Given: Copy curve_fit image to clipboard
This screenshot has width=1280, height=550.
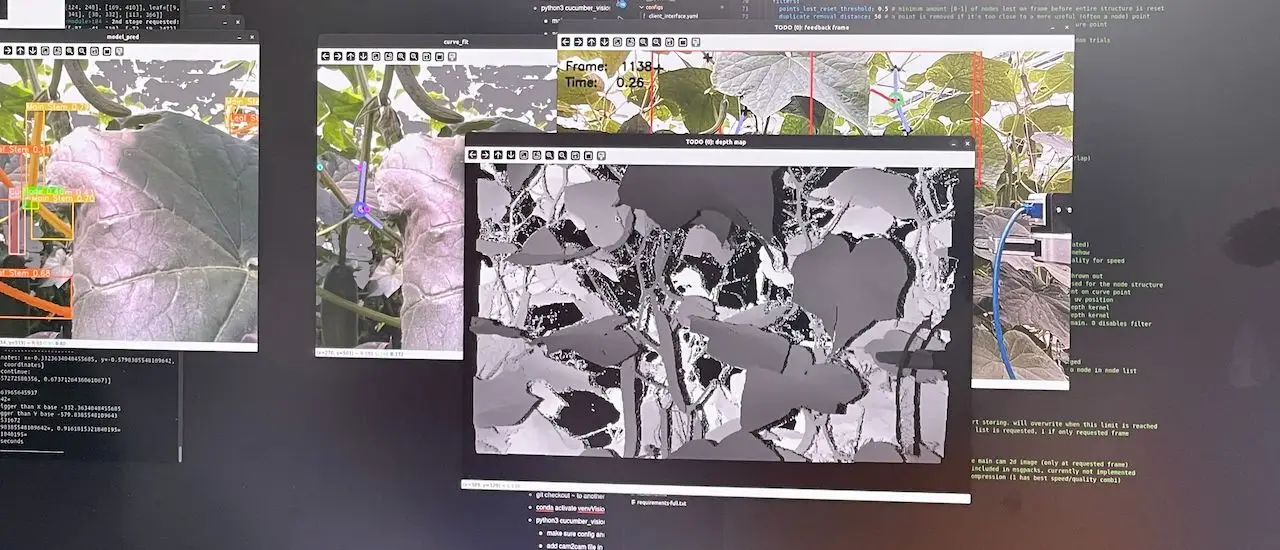Looking at the screenshot, I should (439, 56).
